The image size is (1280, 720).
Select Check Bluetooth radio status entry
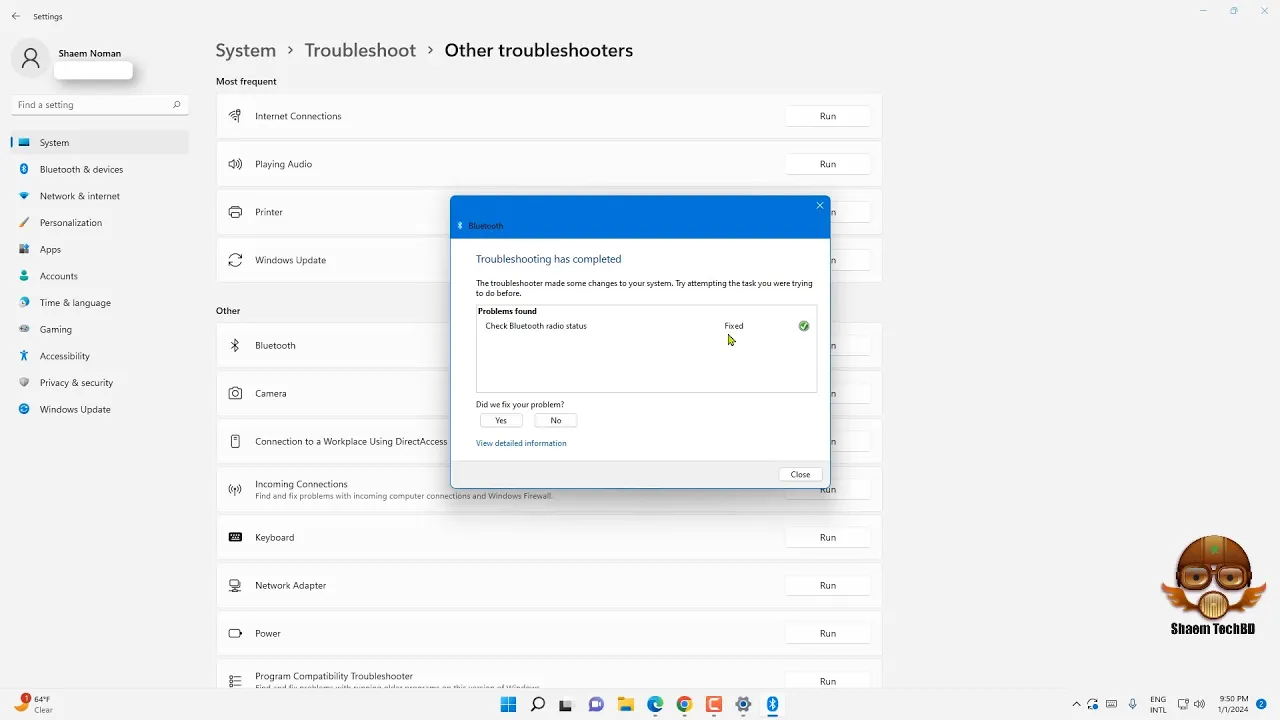coord(536,326)
